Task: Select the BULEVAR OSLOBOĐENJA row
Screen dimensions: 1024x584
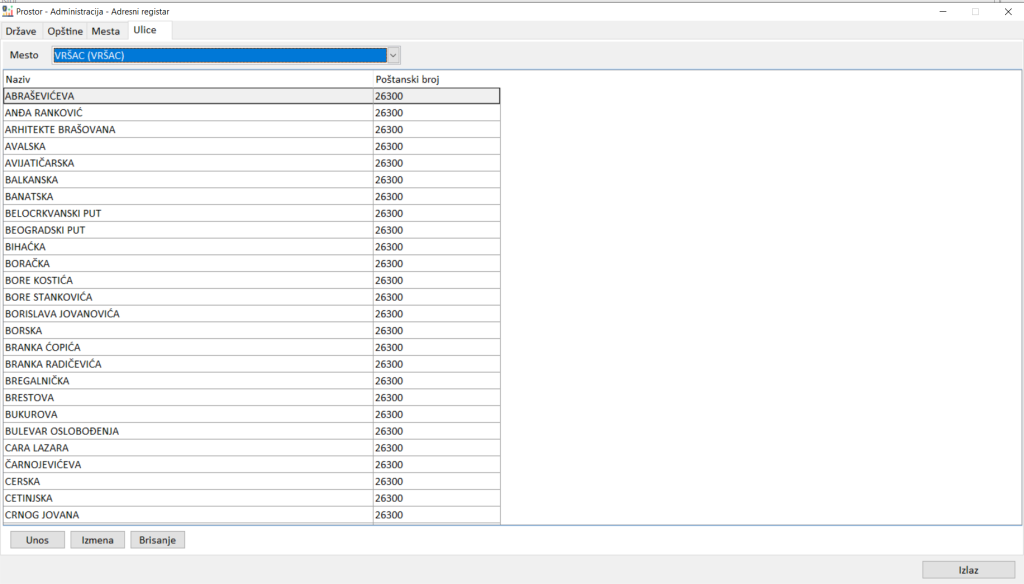Action: point(188,431)
